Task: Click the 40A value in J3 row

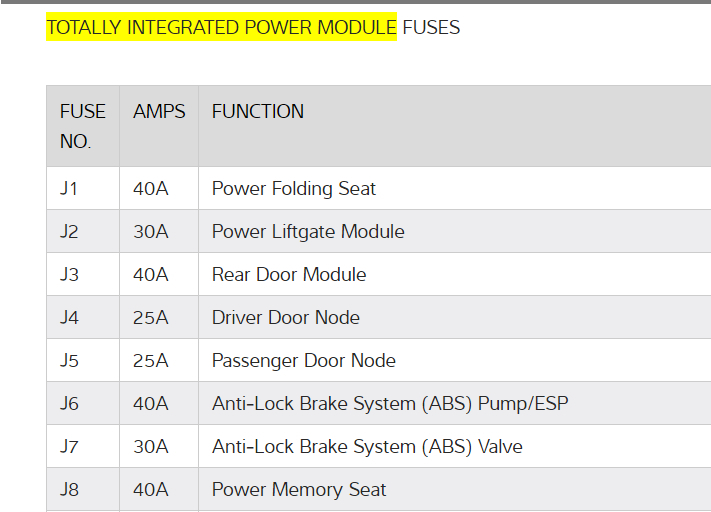Action: [151, 274]
